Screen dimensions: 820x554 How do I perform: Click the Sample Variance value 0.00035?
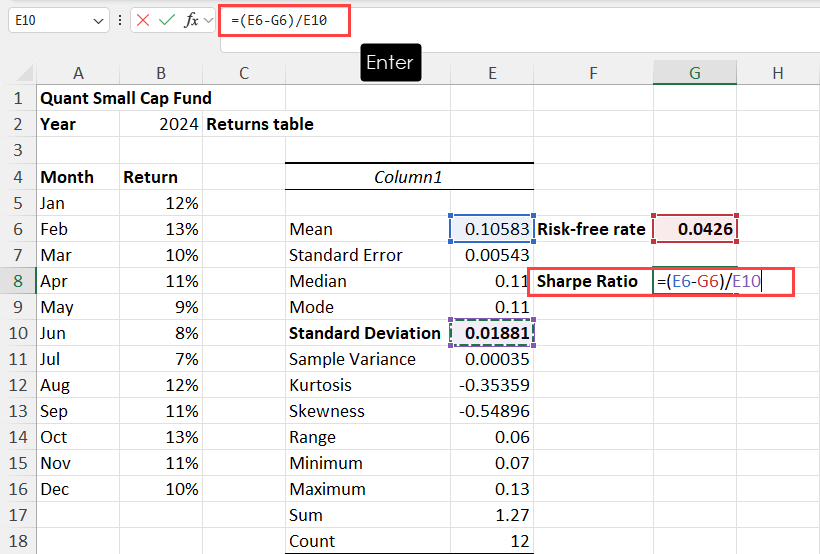pyautogui.click(x=492, y=359)
